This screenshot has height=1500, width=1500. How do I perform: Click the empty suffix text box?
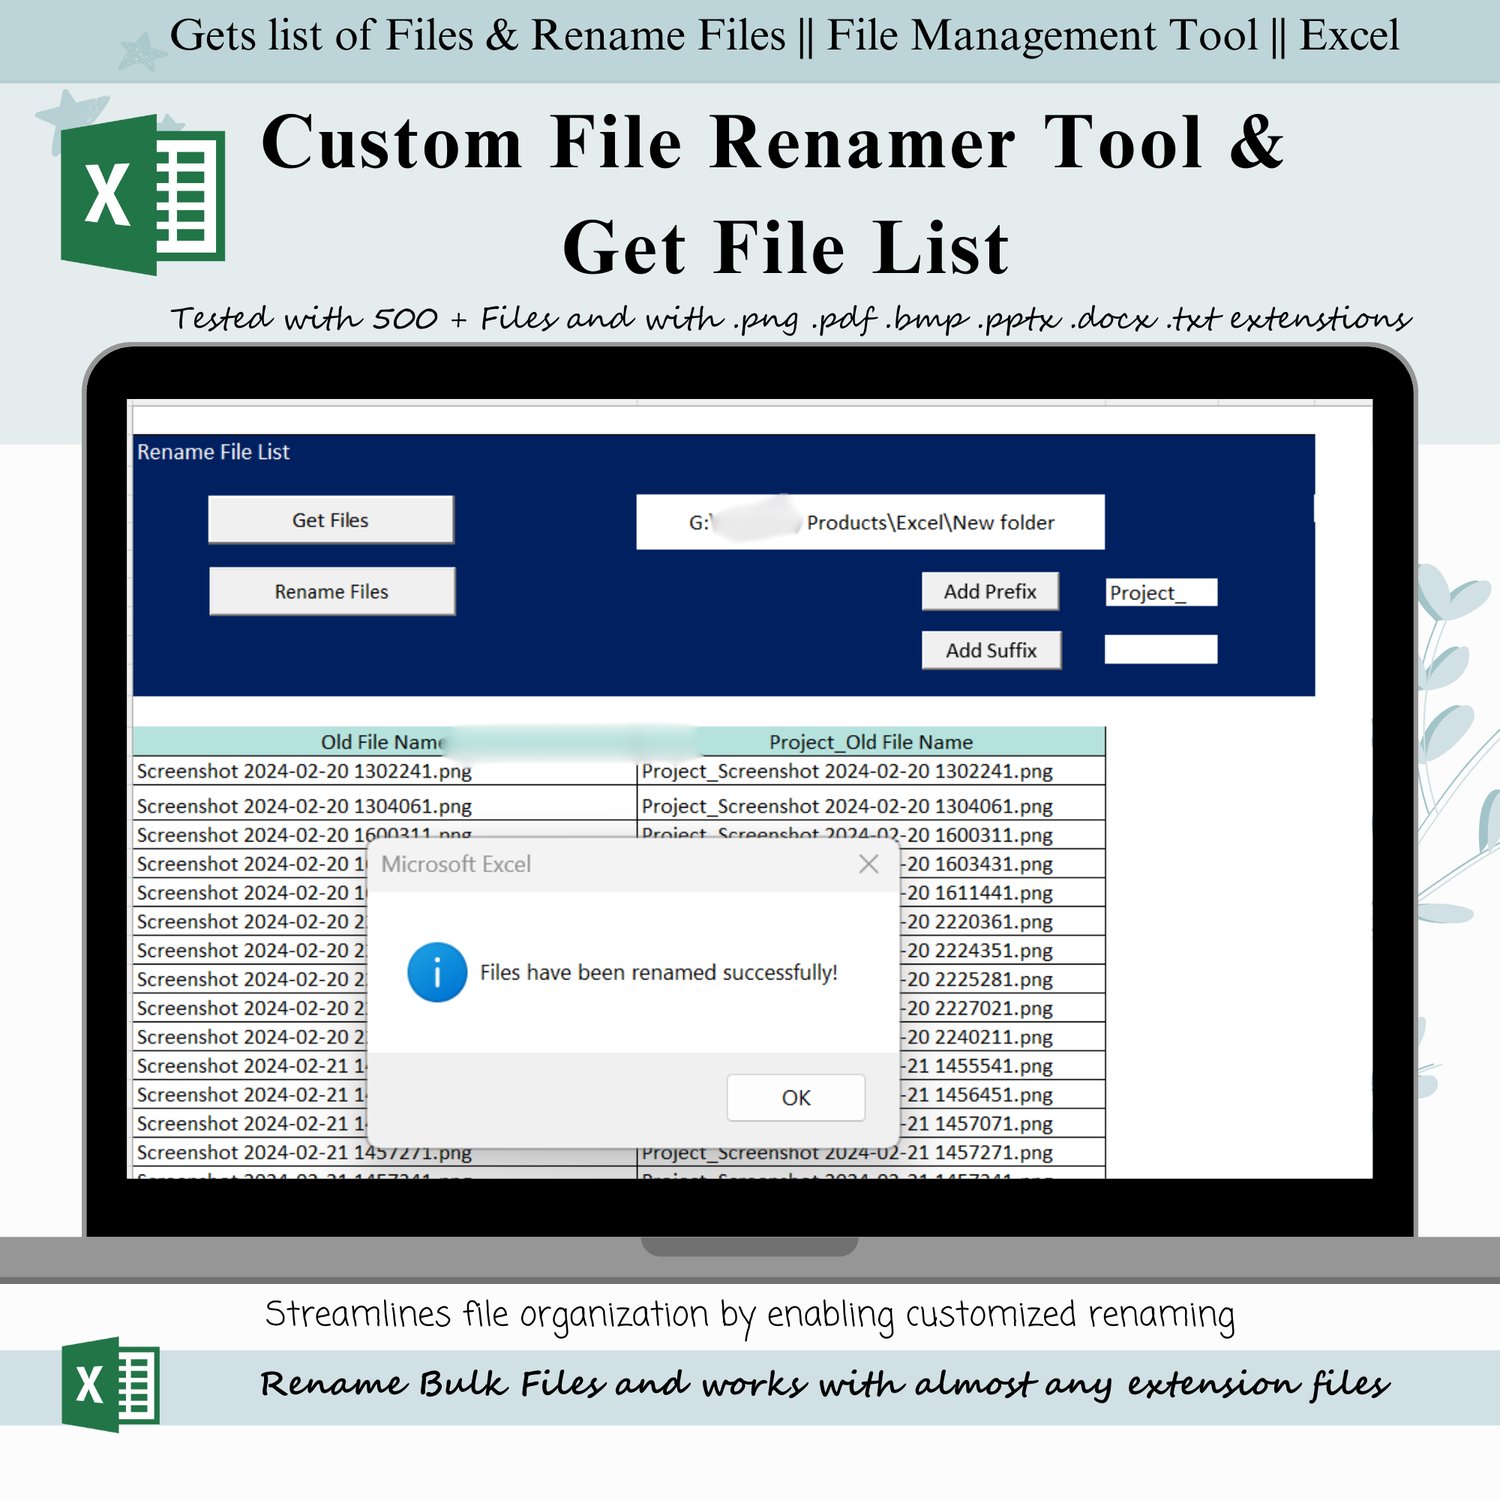(1161, 650)
